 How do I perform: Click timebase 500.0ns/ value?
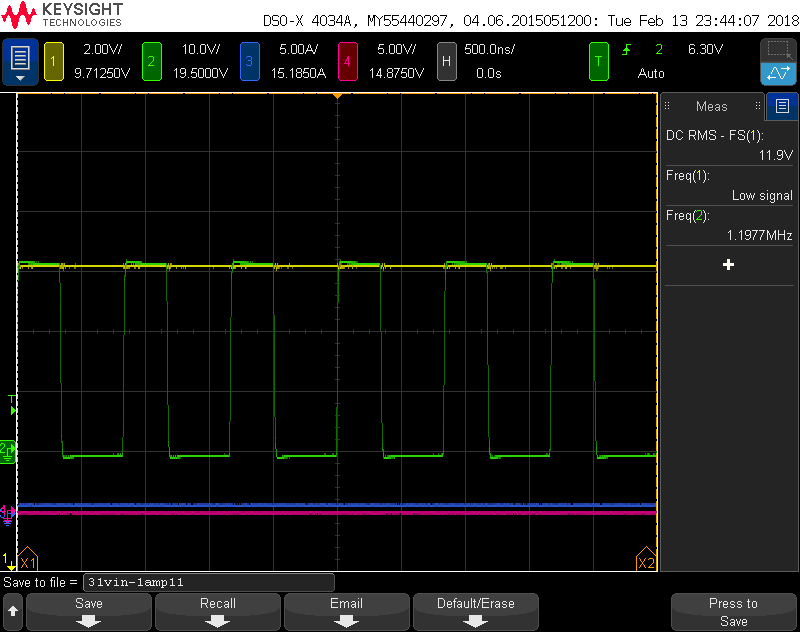point(489,49)
